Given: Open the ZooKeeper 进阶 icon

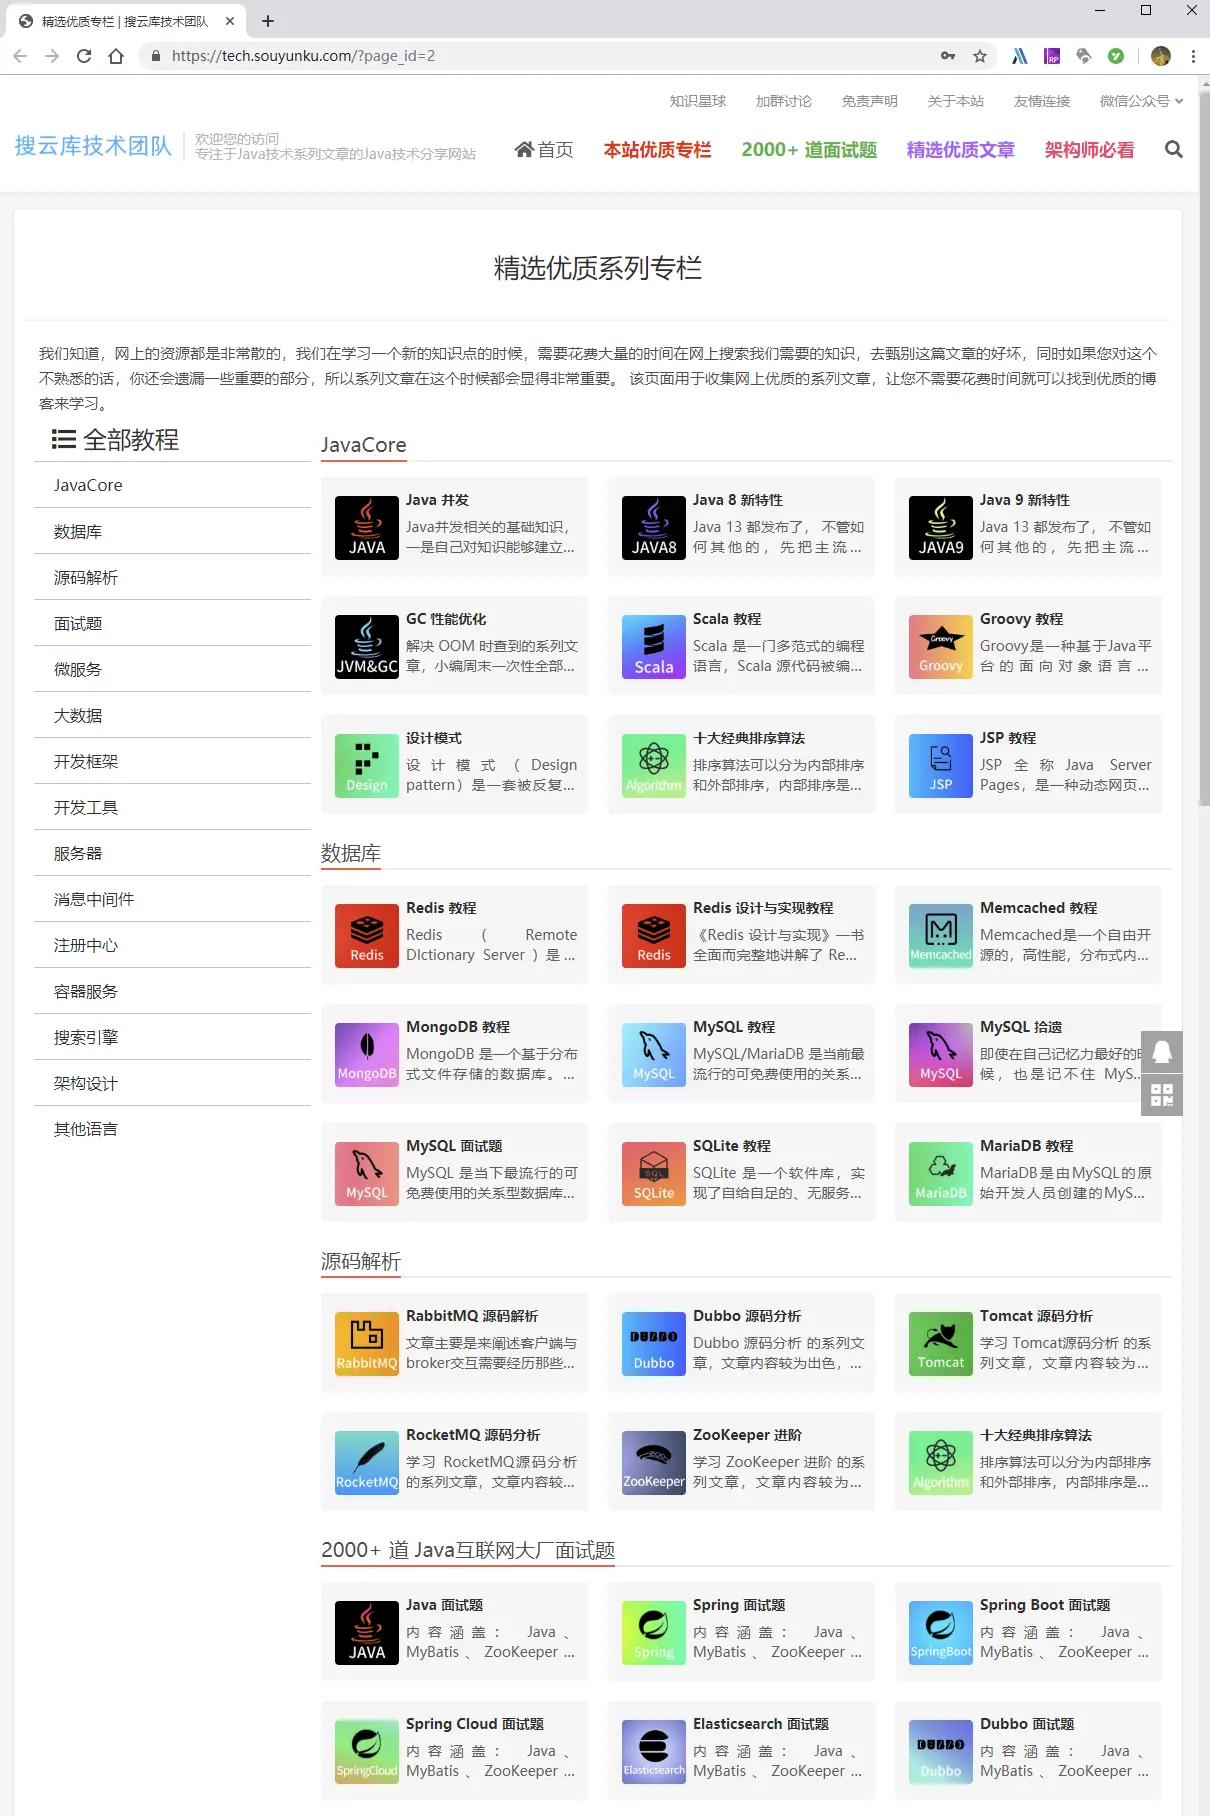Looking at the screenshot, I should pyautogui.click(x=654, y=1462).
